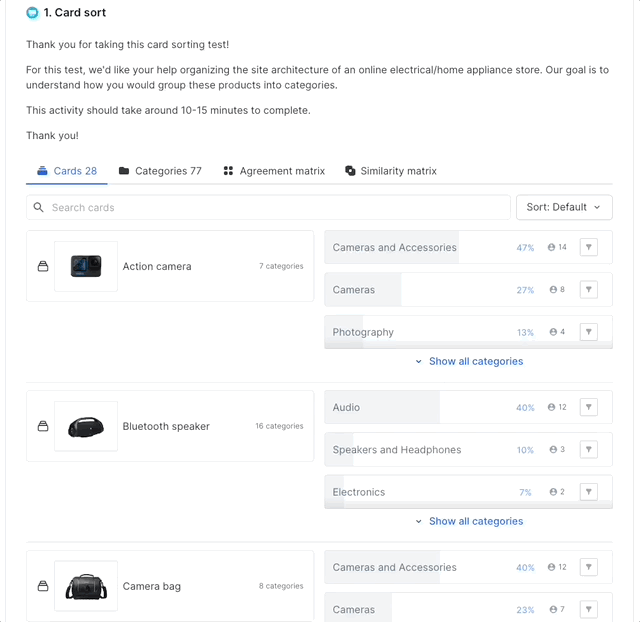Open the Similarity matrix tab
Screen dimensions: 640x622
tap(390, 171)
